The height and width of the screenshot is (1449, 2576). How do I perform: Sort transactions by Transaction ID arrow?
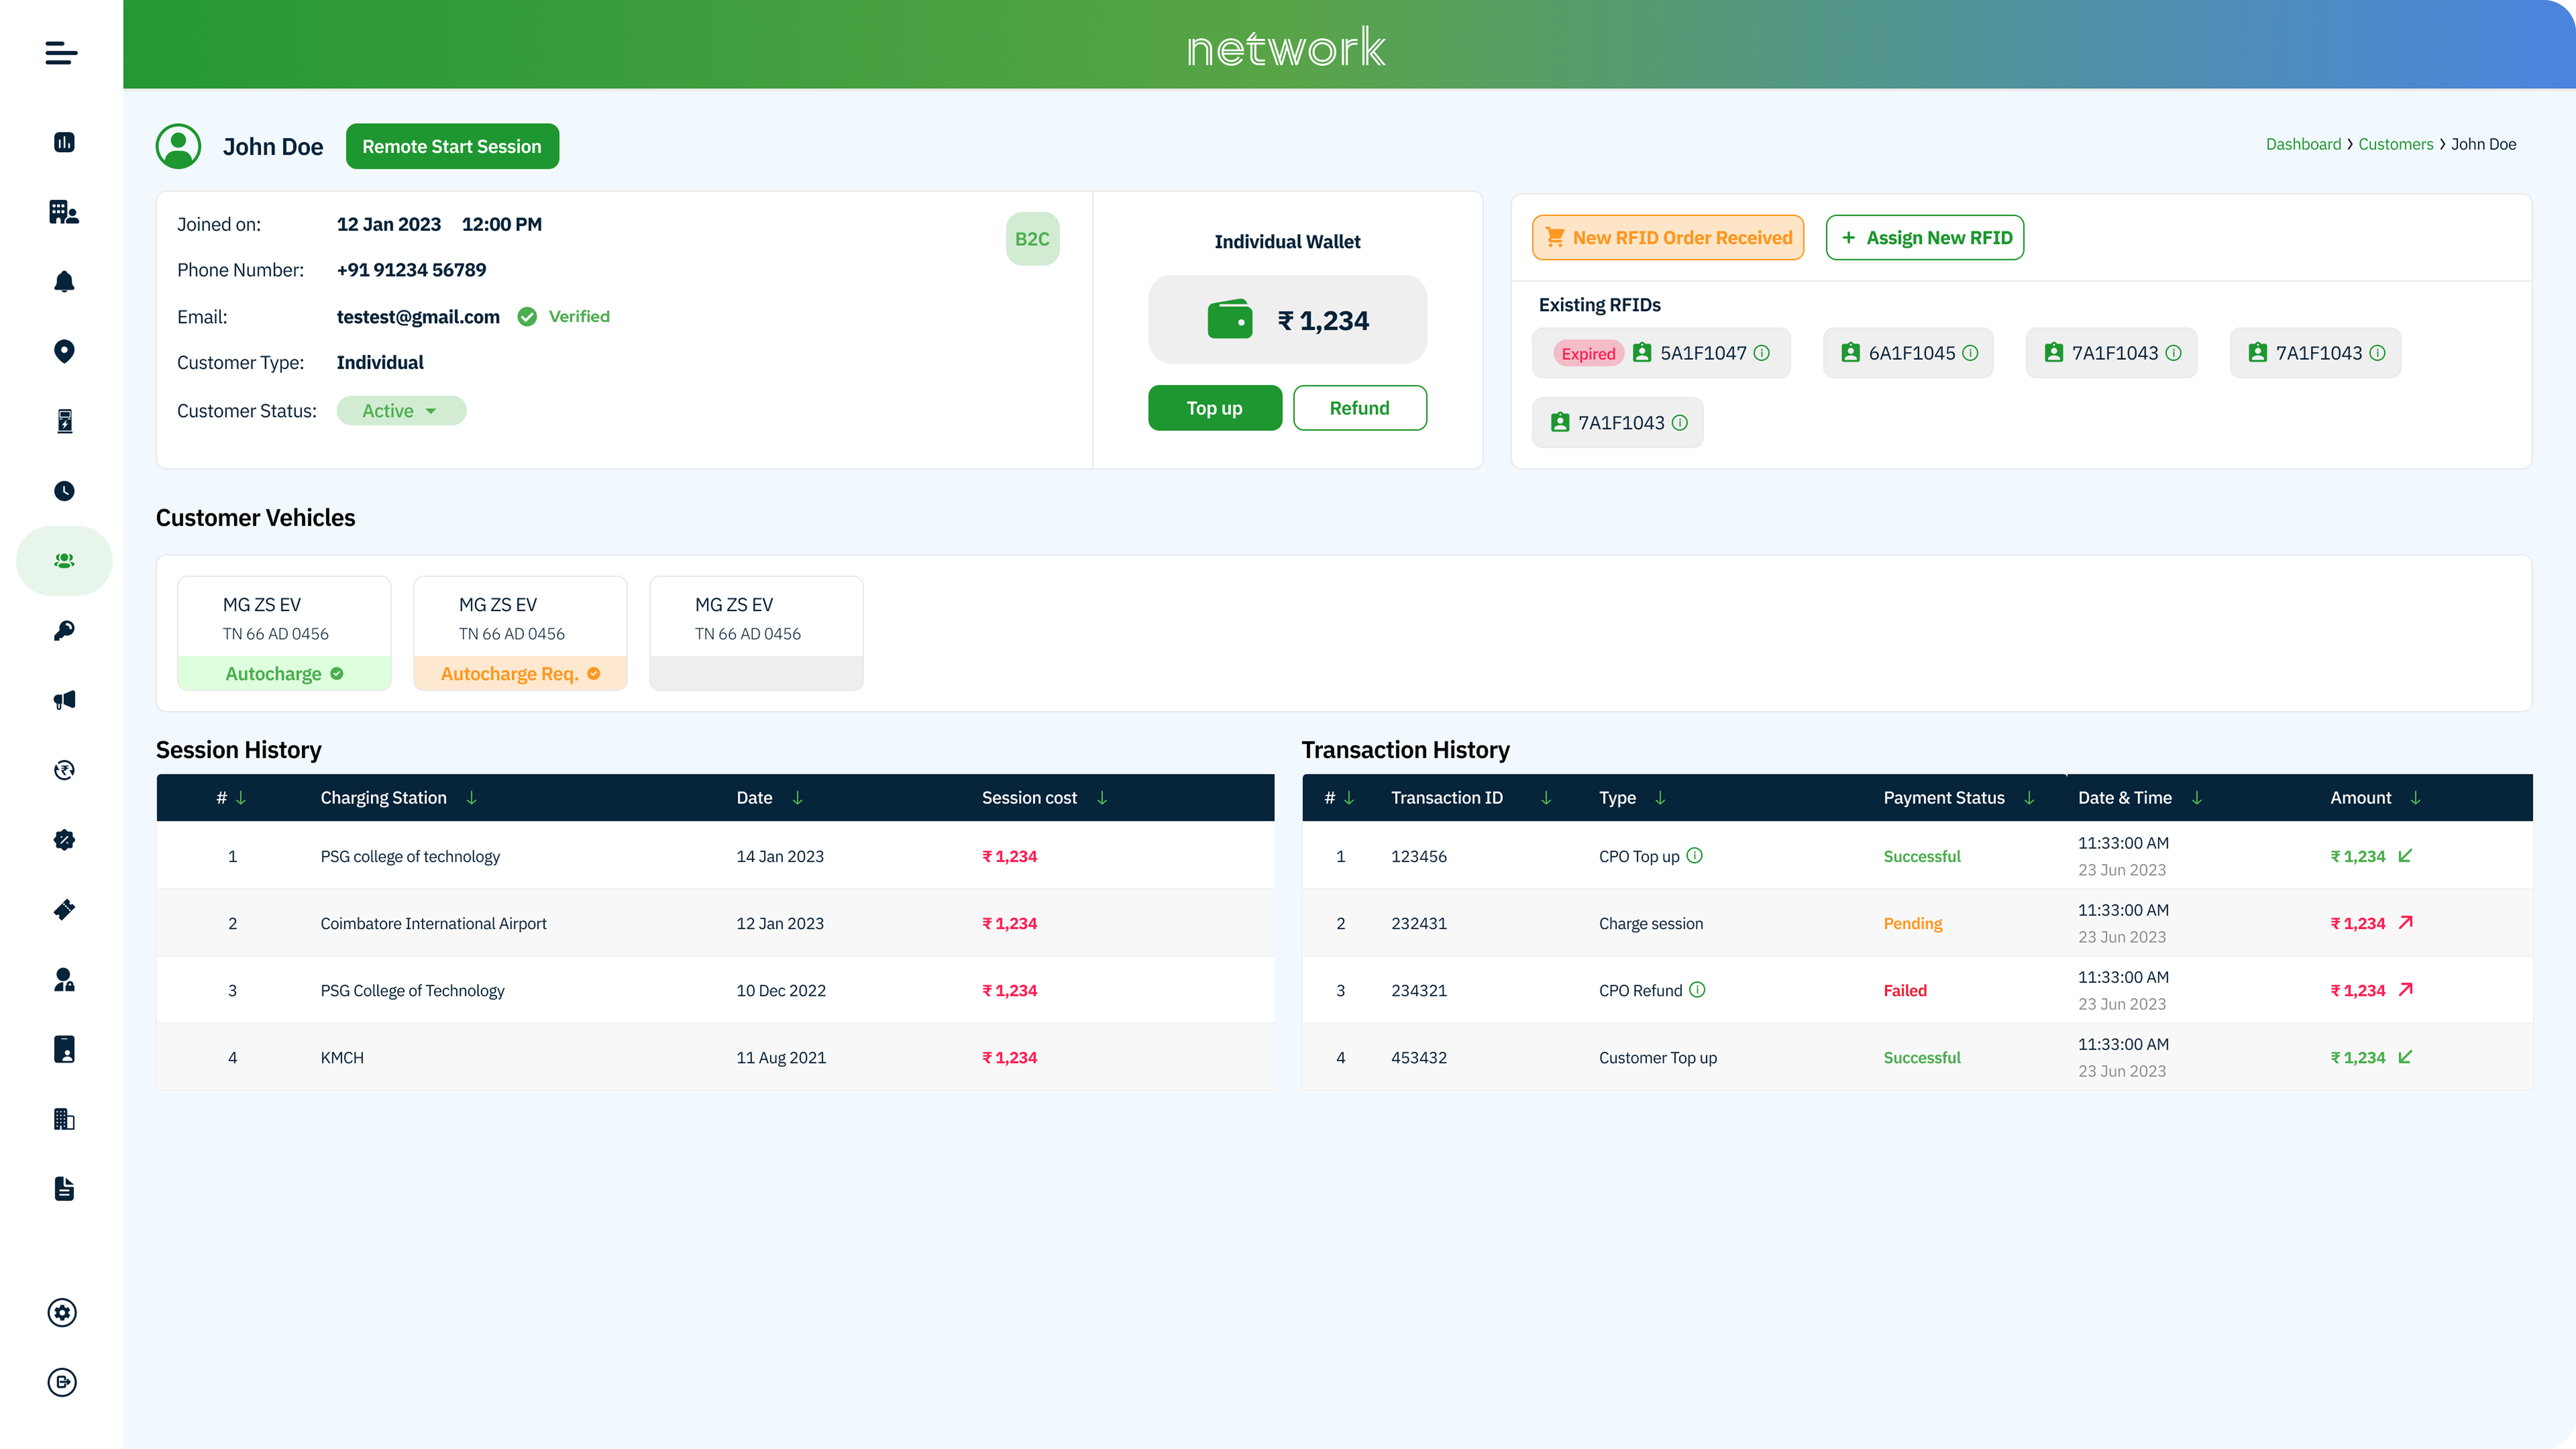click(1546, 798)
